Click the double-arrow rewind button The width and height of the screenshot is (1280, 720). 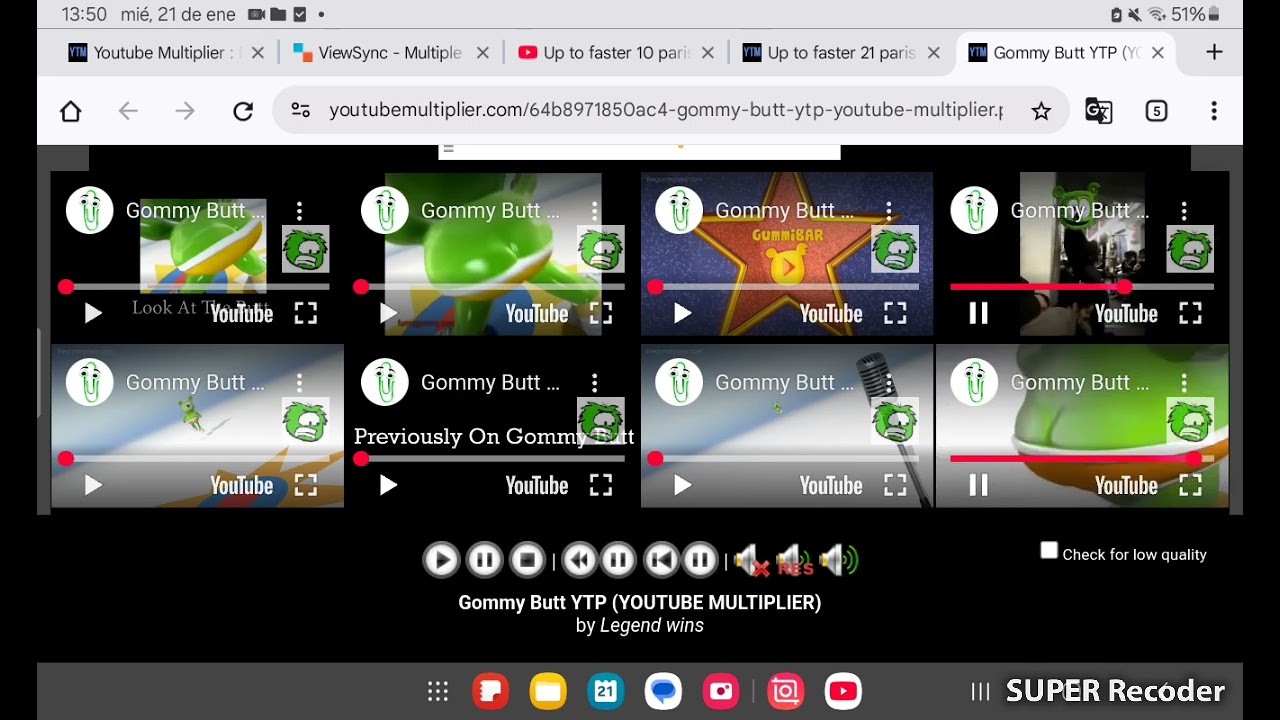(579, 560)
